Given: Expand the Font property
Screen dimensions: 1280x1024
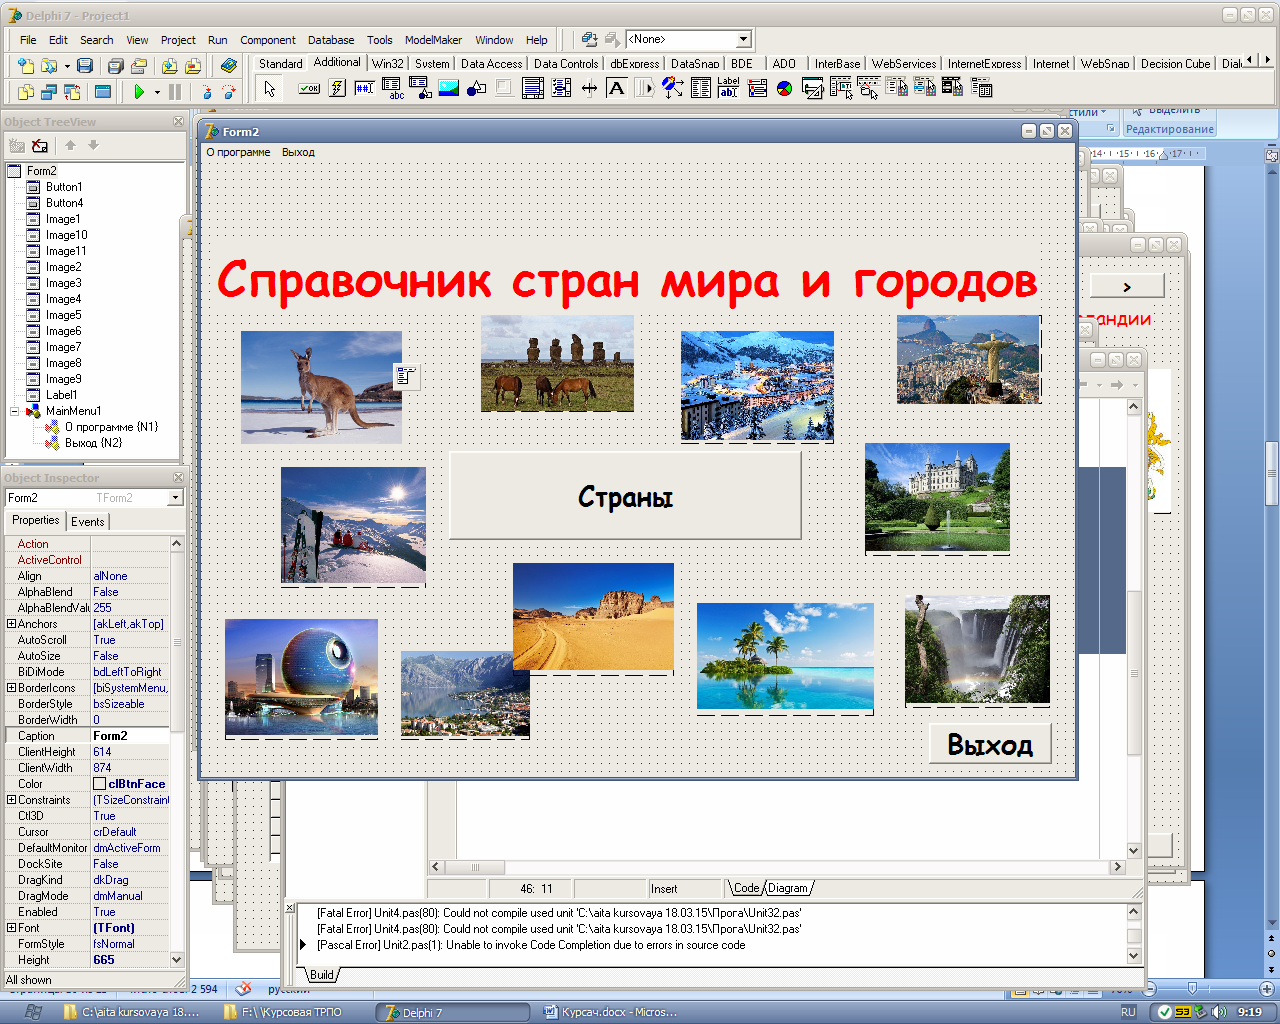Looking at the screenshot, I should tap(11, 928).
